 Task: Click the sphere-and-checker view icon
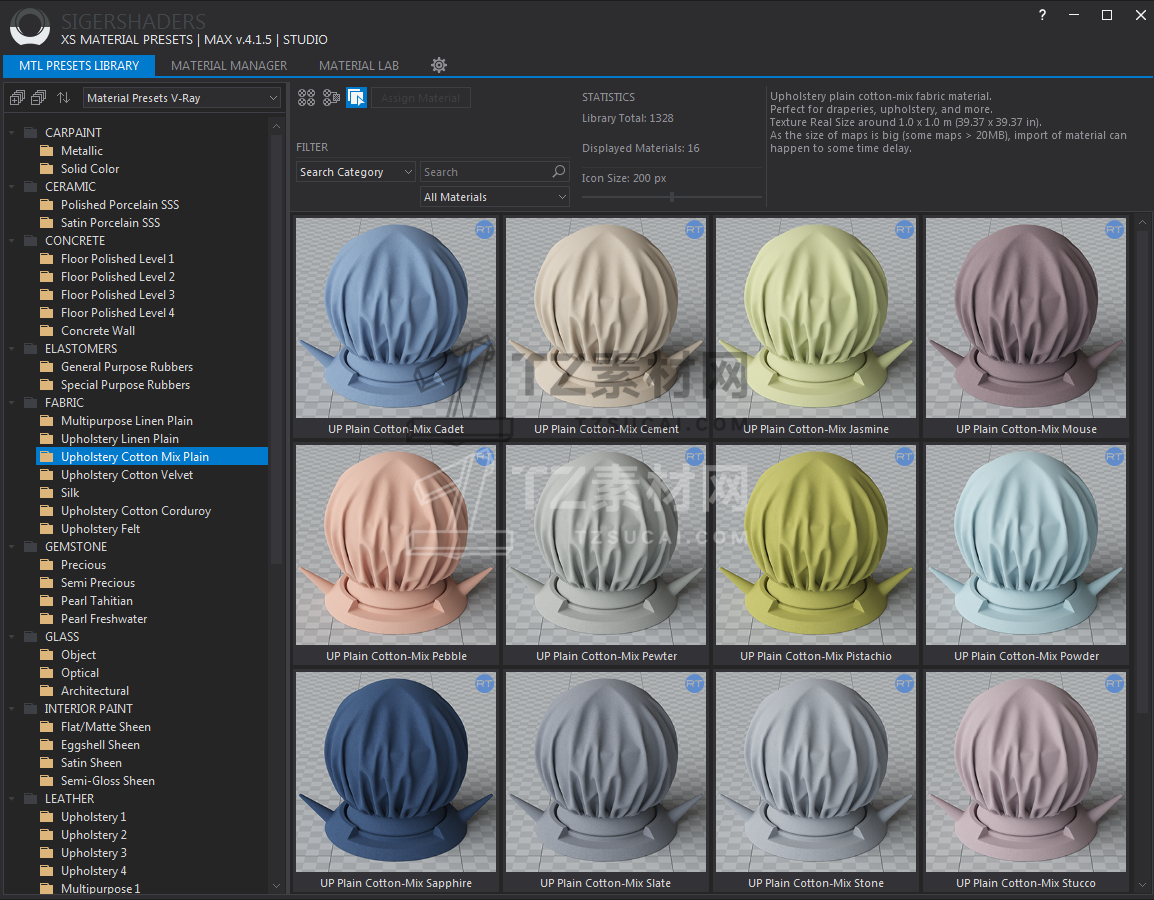click(331, 98)
